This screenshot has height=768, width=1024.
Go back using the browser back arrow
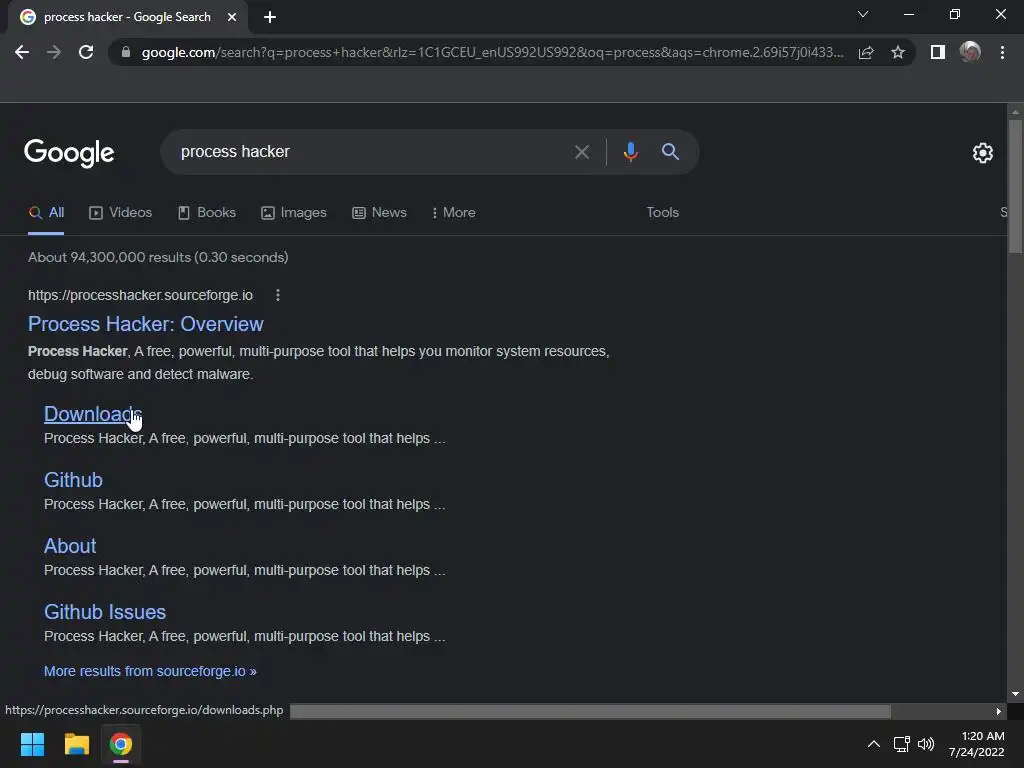tap(22, 52)
